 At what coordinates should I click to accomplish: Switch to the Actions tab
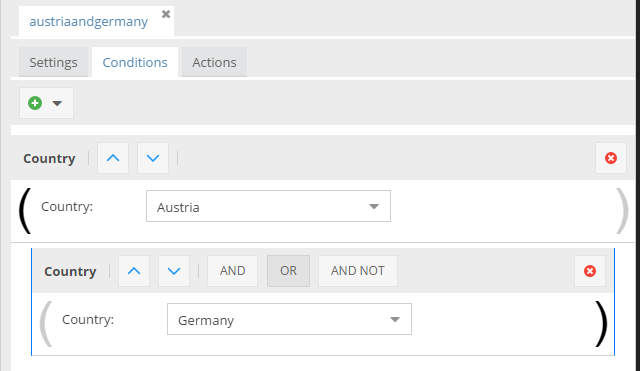pos(214,62)
